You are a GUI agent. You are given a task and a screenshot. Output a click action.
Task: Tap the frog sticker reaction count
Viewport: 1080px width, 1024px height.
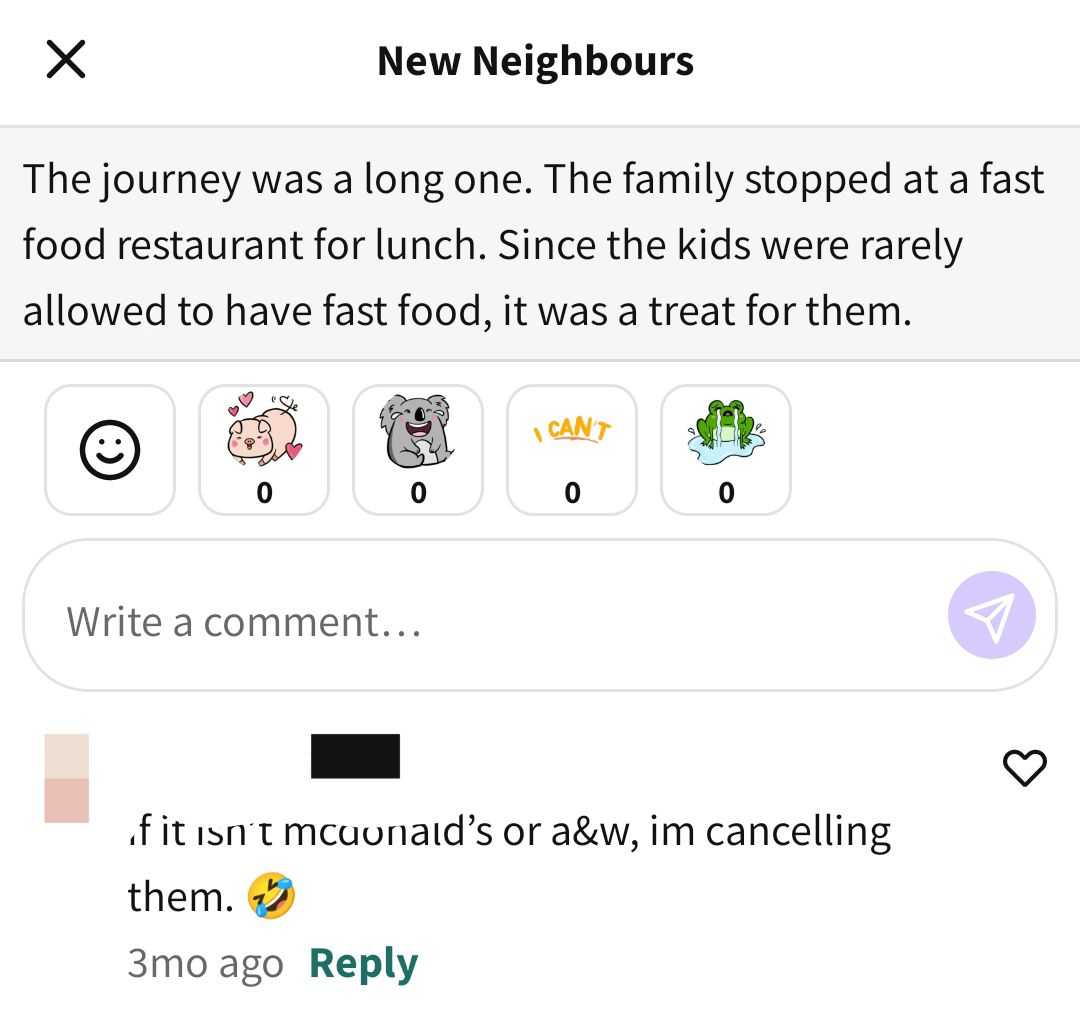point(726,492)
